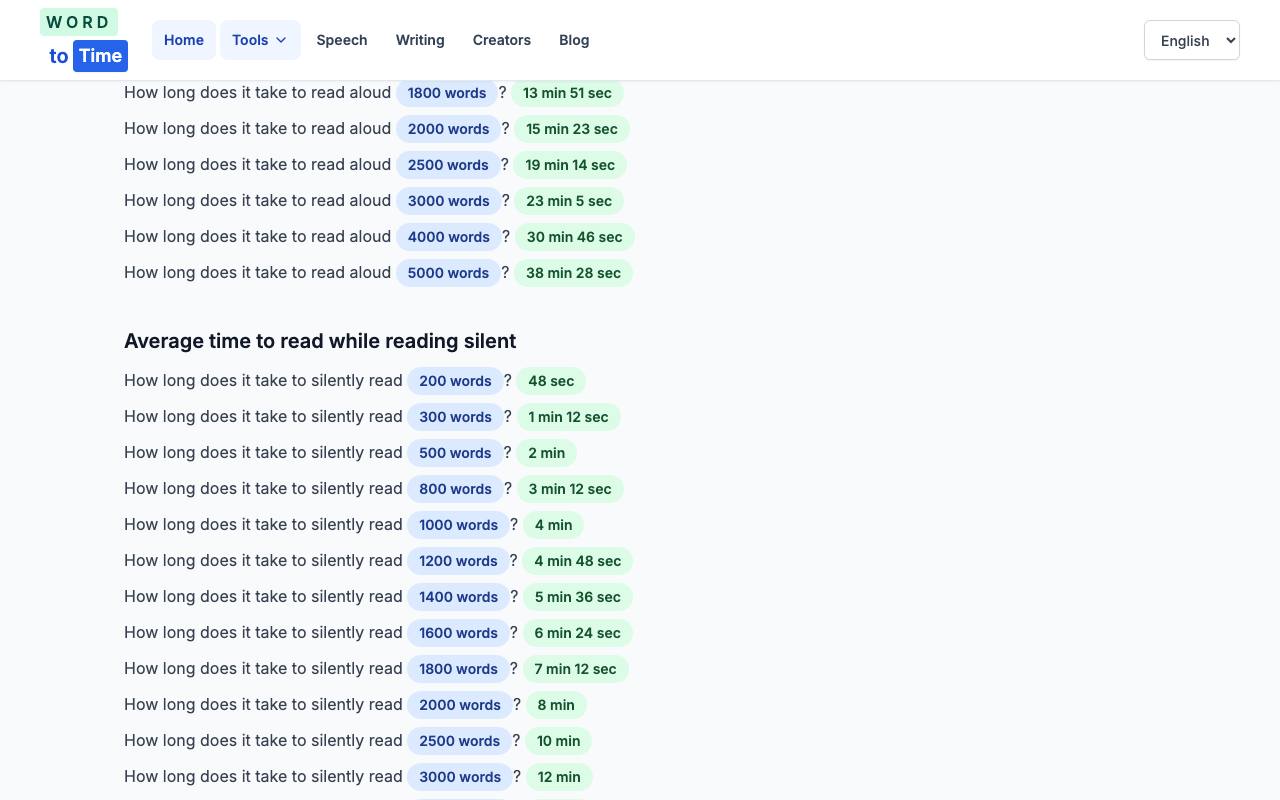1280x800 pixels.
Task: Click the 2000 words read aloud badge
Action: coord(449,129)
